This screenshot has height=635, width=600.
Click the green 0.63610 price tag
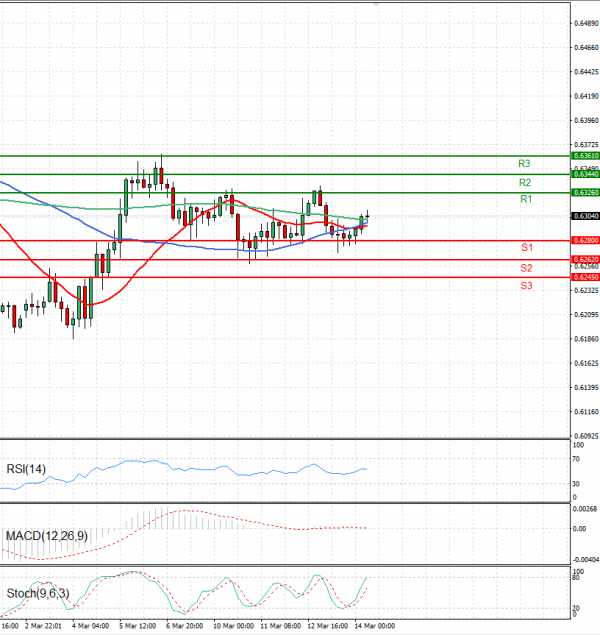click(x=584, y=156)
